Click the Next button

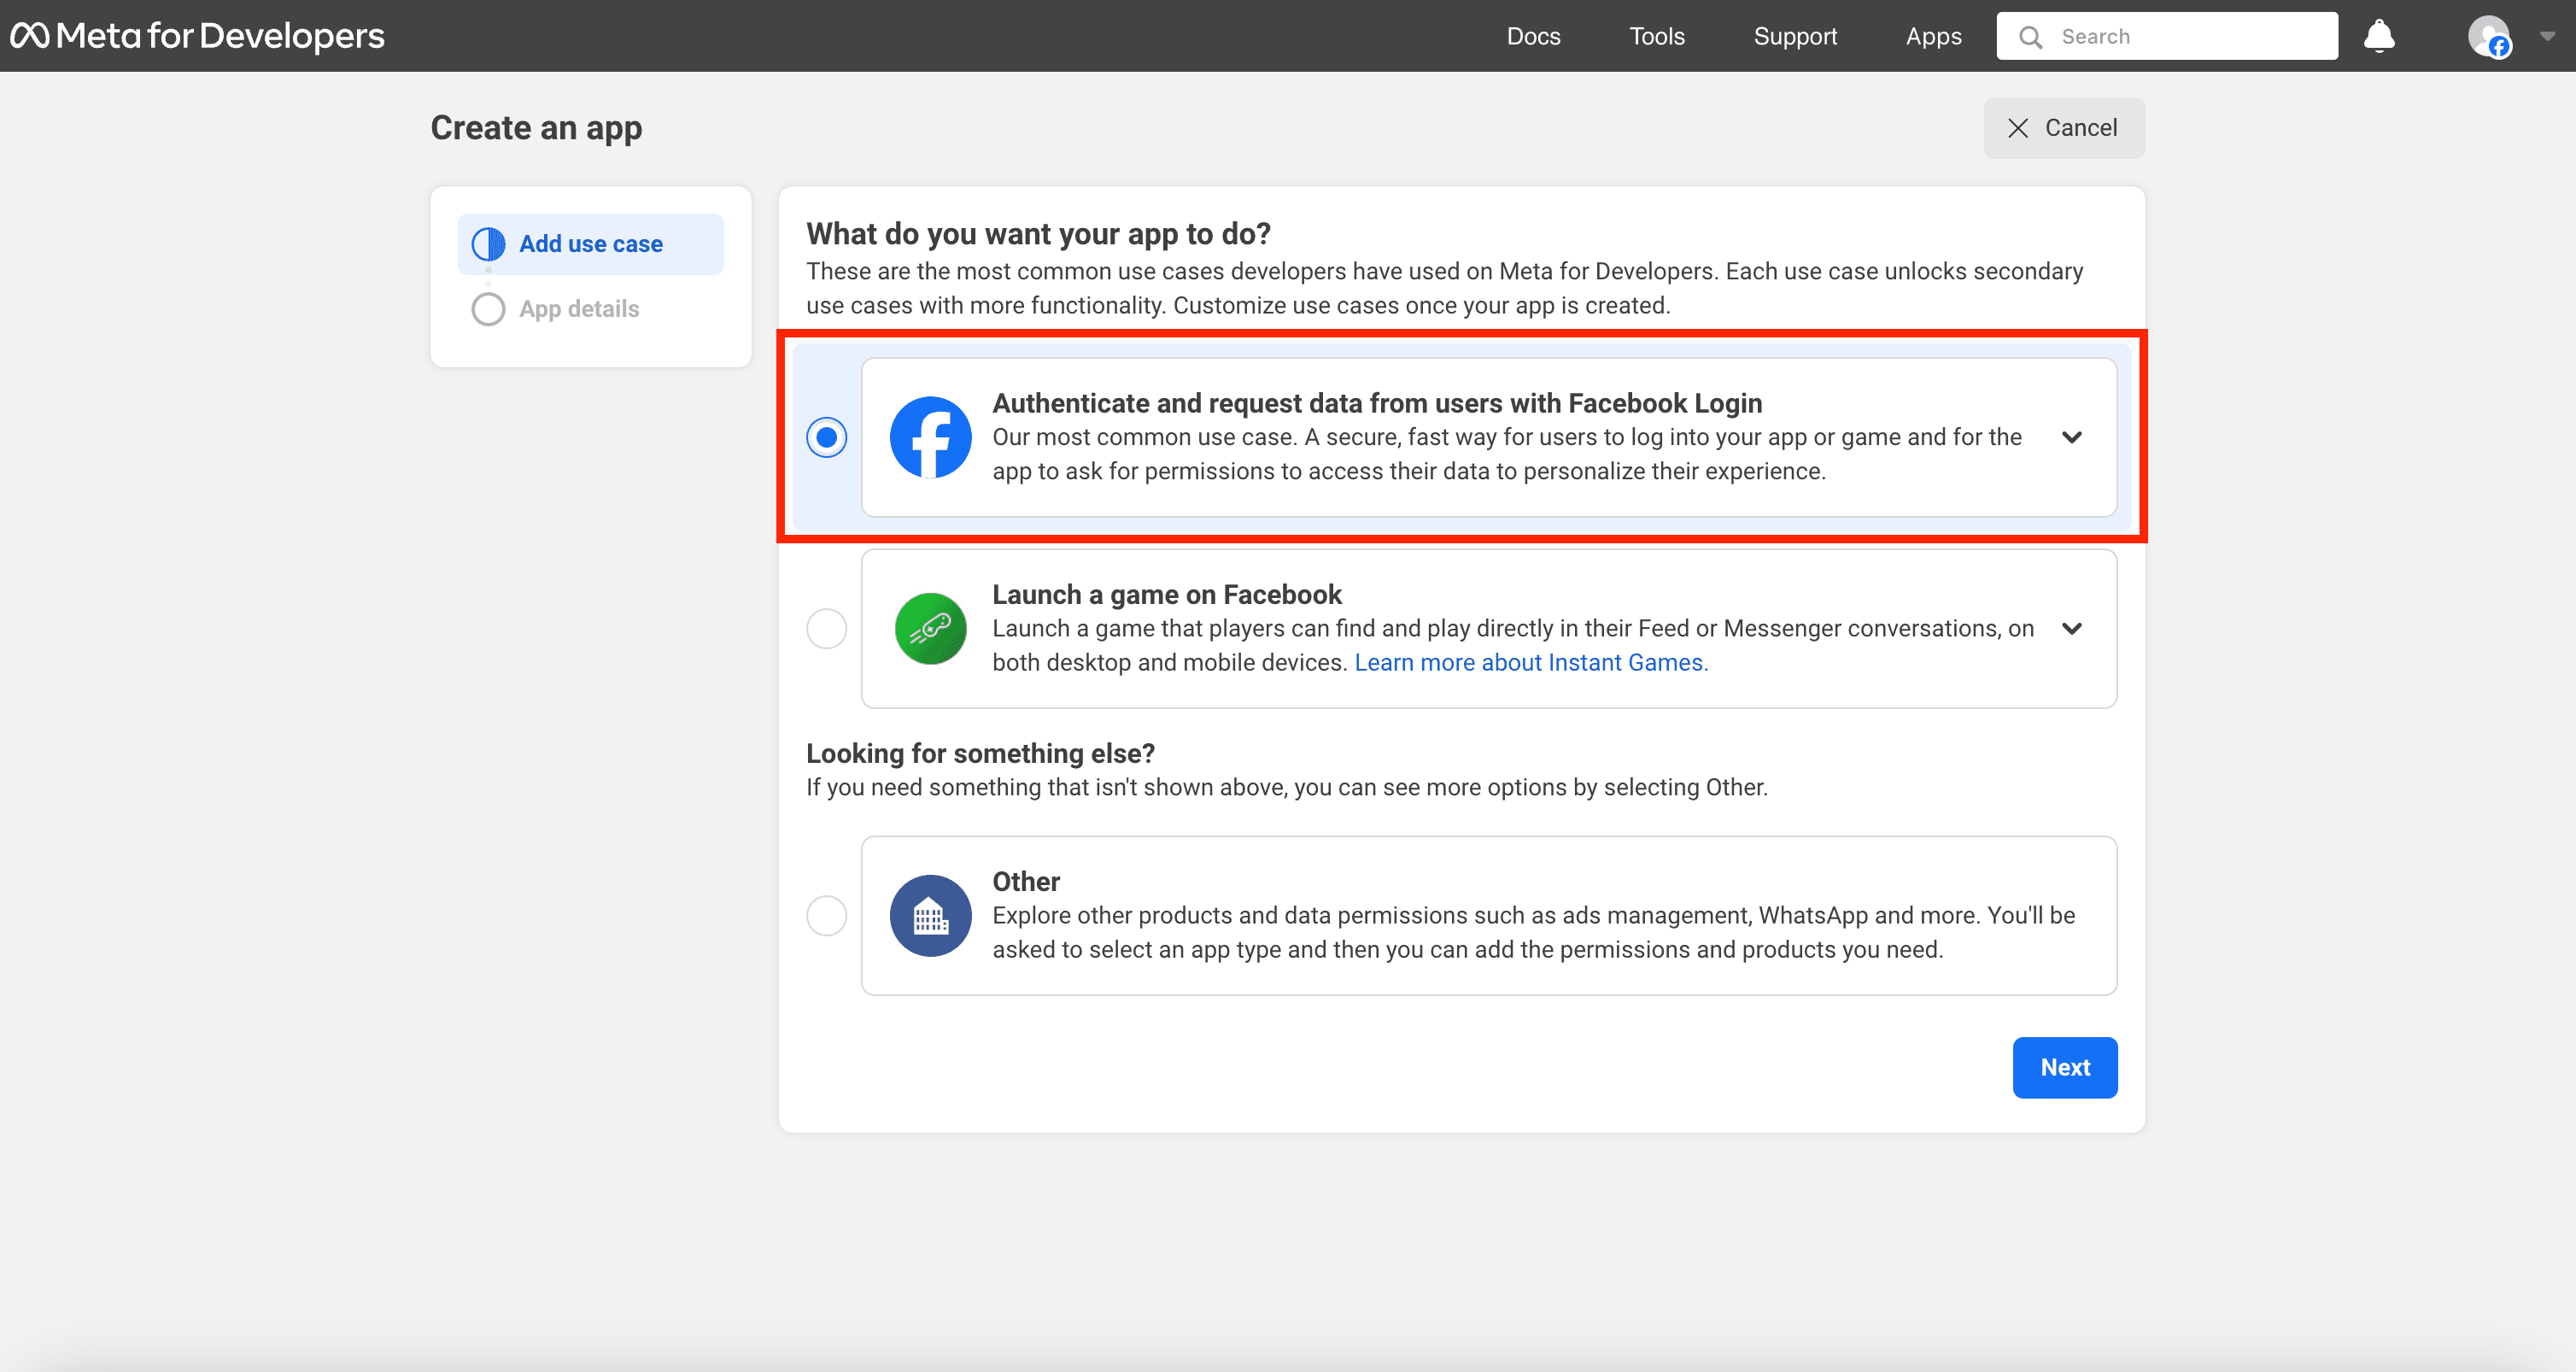click(2064, 1067)
